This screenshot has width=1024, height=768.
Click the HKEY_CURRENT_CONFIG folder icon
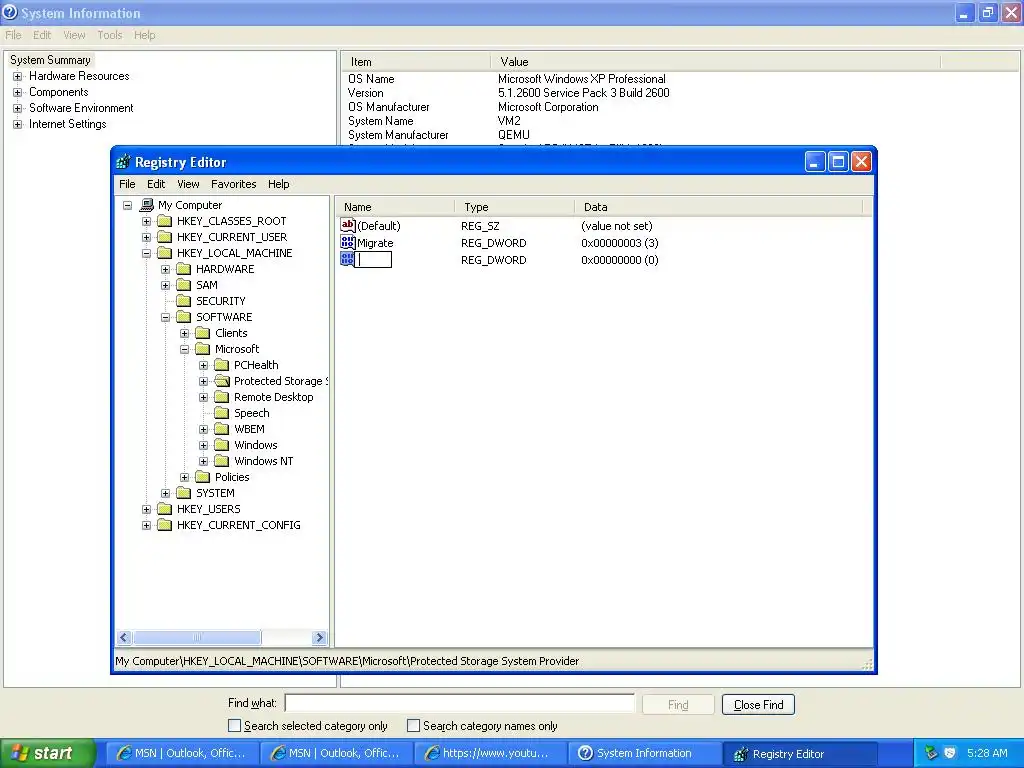click(x=165, y=525)
